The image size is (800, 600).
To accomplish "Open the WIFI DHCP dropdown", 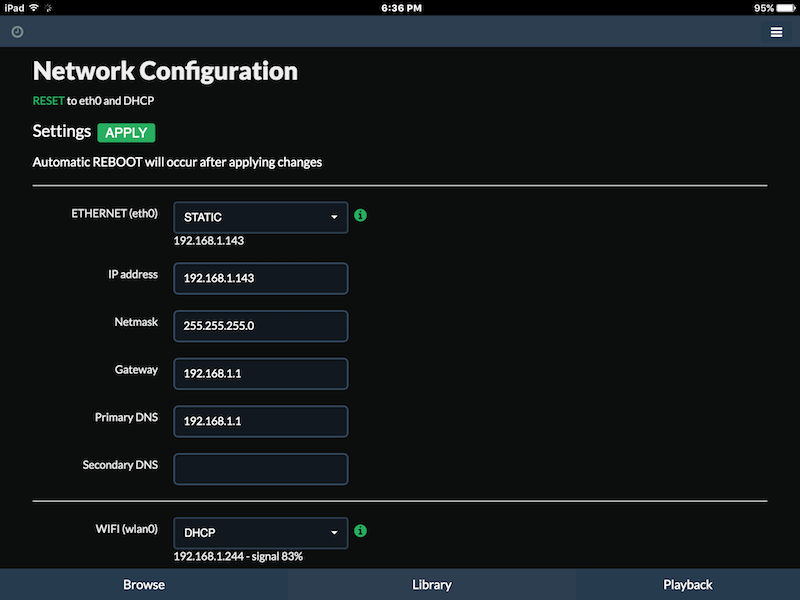I will click(261, 533).
